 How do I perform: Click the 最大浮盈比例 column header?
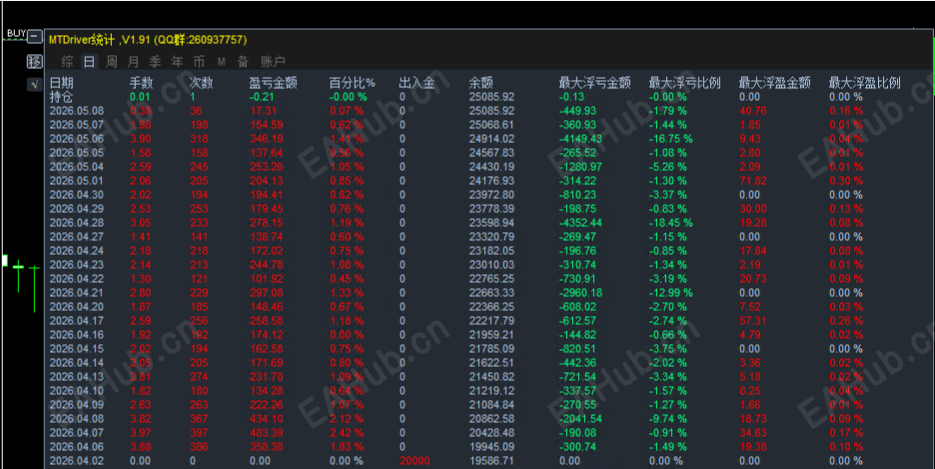[865, 83]
